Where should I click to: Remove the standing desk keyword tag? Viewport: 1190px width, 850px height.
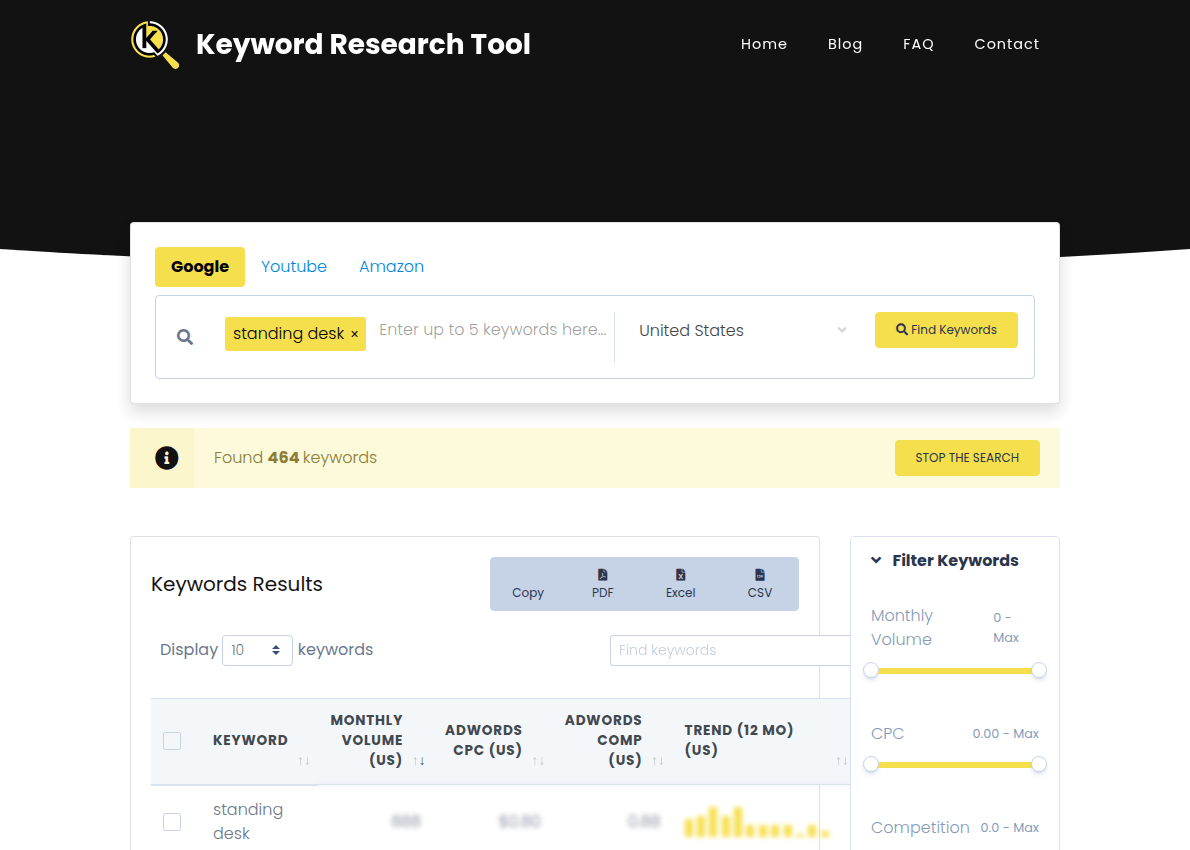click(x=354, y=334)
